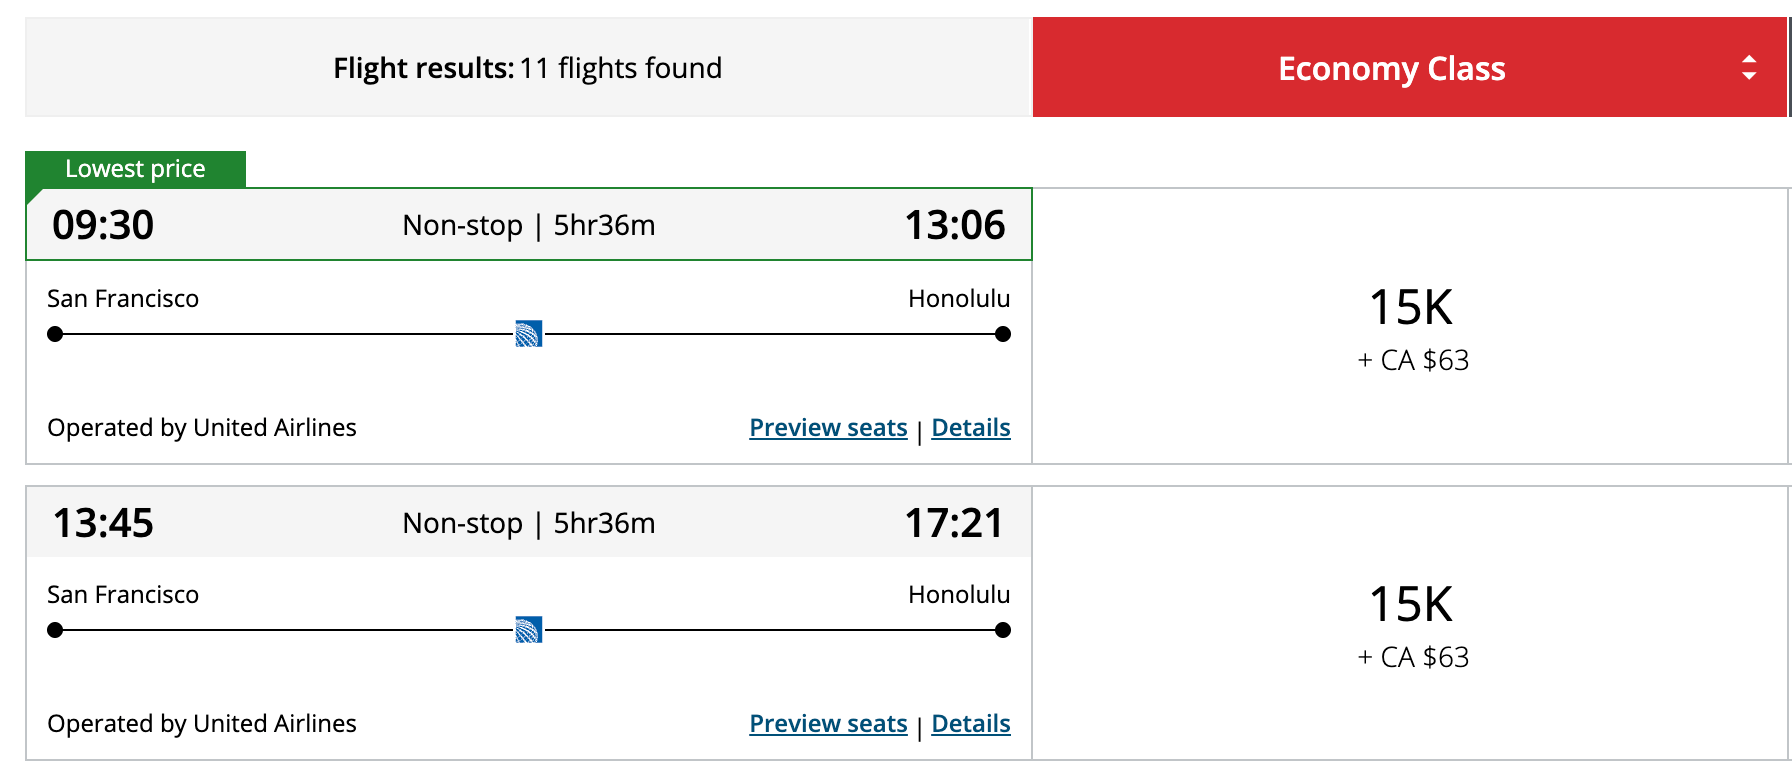Open the Economy Class fare column header
Image resolution: width=1792 pixels, height=770 pixels.
(x=1391, y=68)
